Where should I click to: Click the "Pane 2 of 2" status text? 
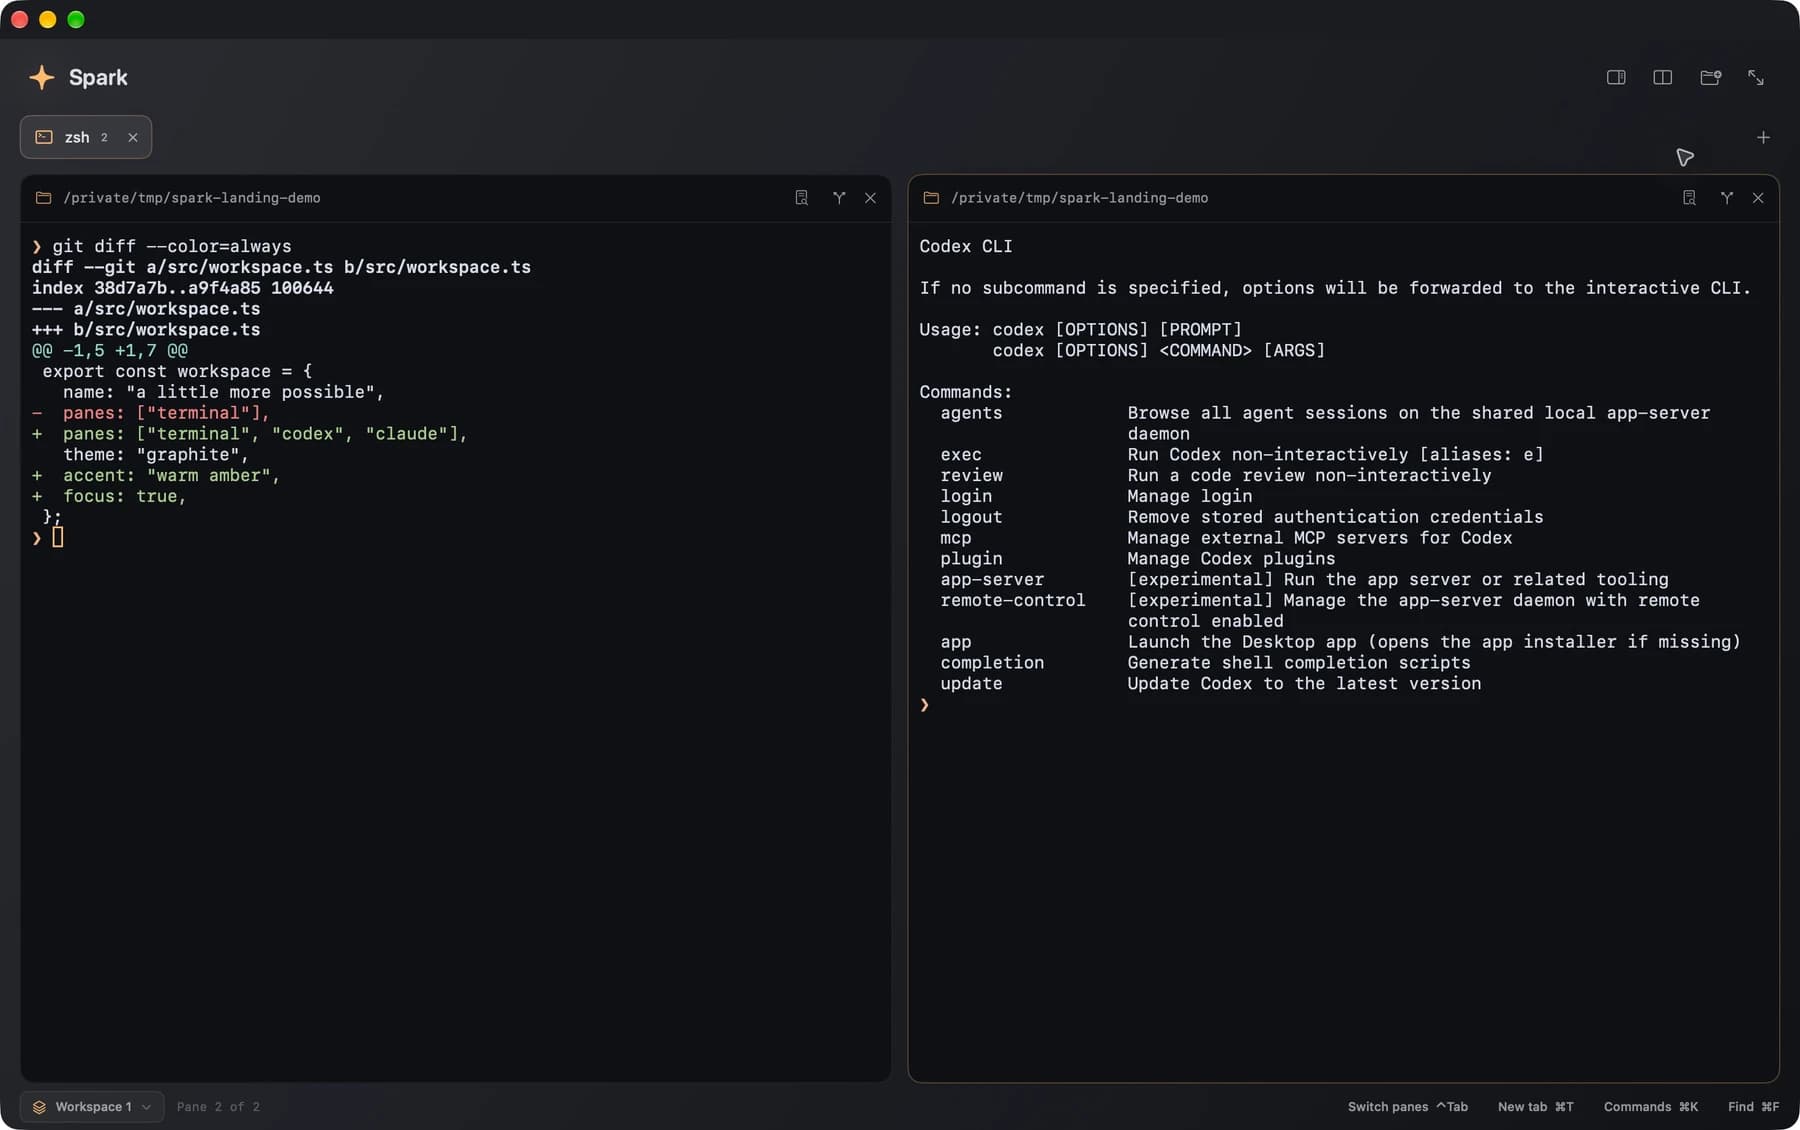point(218,1107)
